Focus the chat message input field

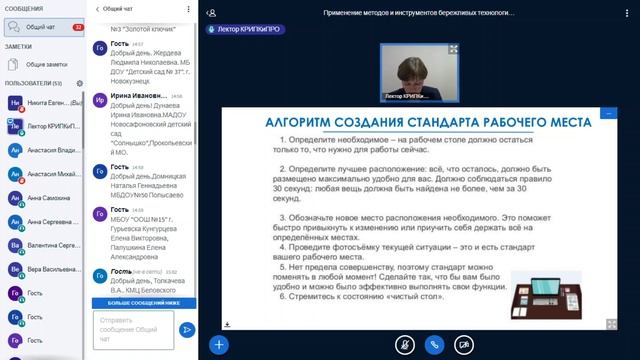pyautogui.click(x=133, y=330)
